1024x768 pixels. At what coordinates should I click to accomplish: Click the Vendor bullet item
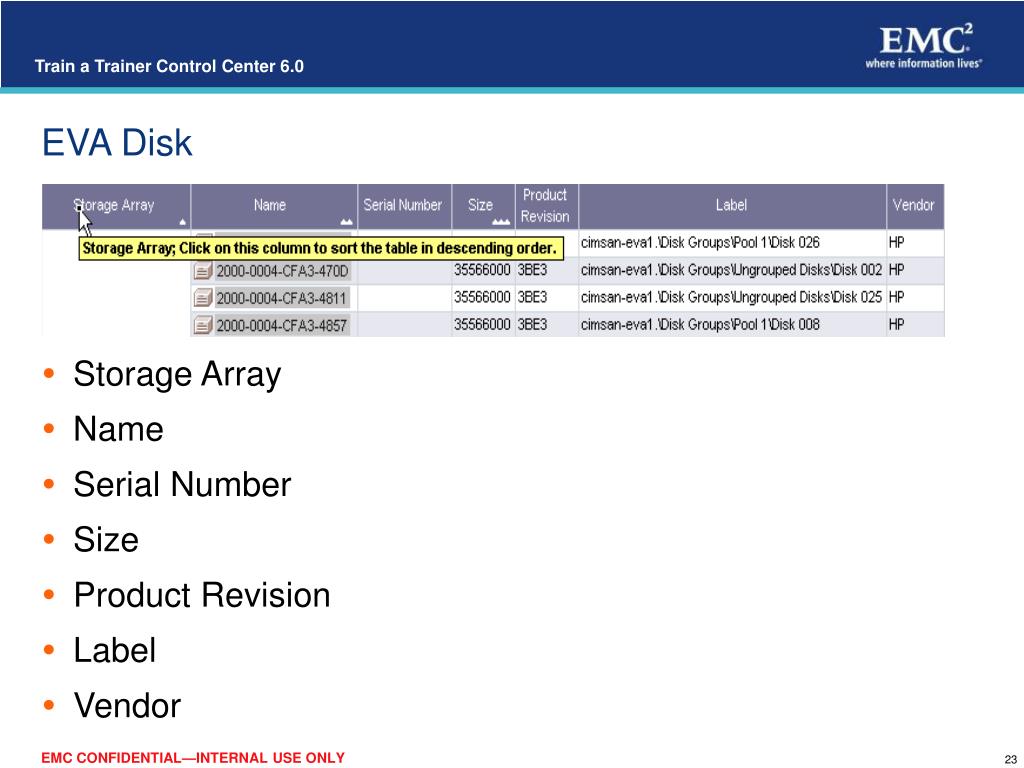tap(127, 706)
